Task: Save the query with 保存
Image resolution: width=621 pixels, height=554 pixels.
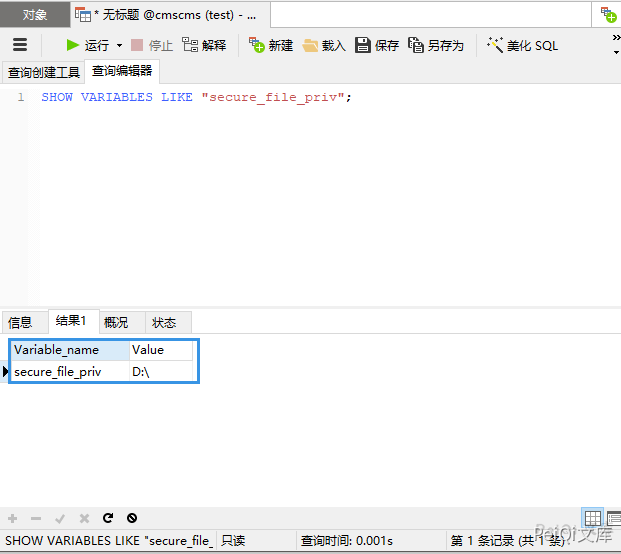Action: pyautogui.click(x=377, y=45)
